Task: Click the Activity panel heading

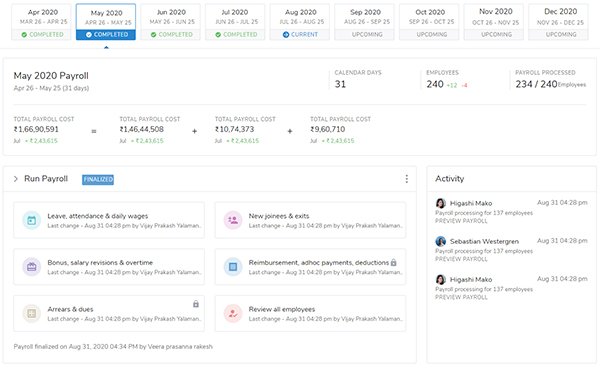Action: [450, 179]
